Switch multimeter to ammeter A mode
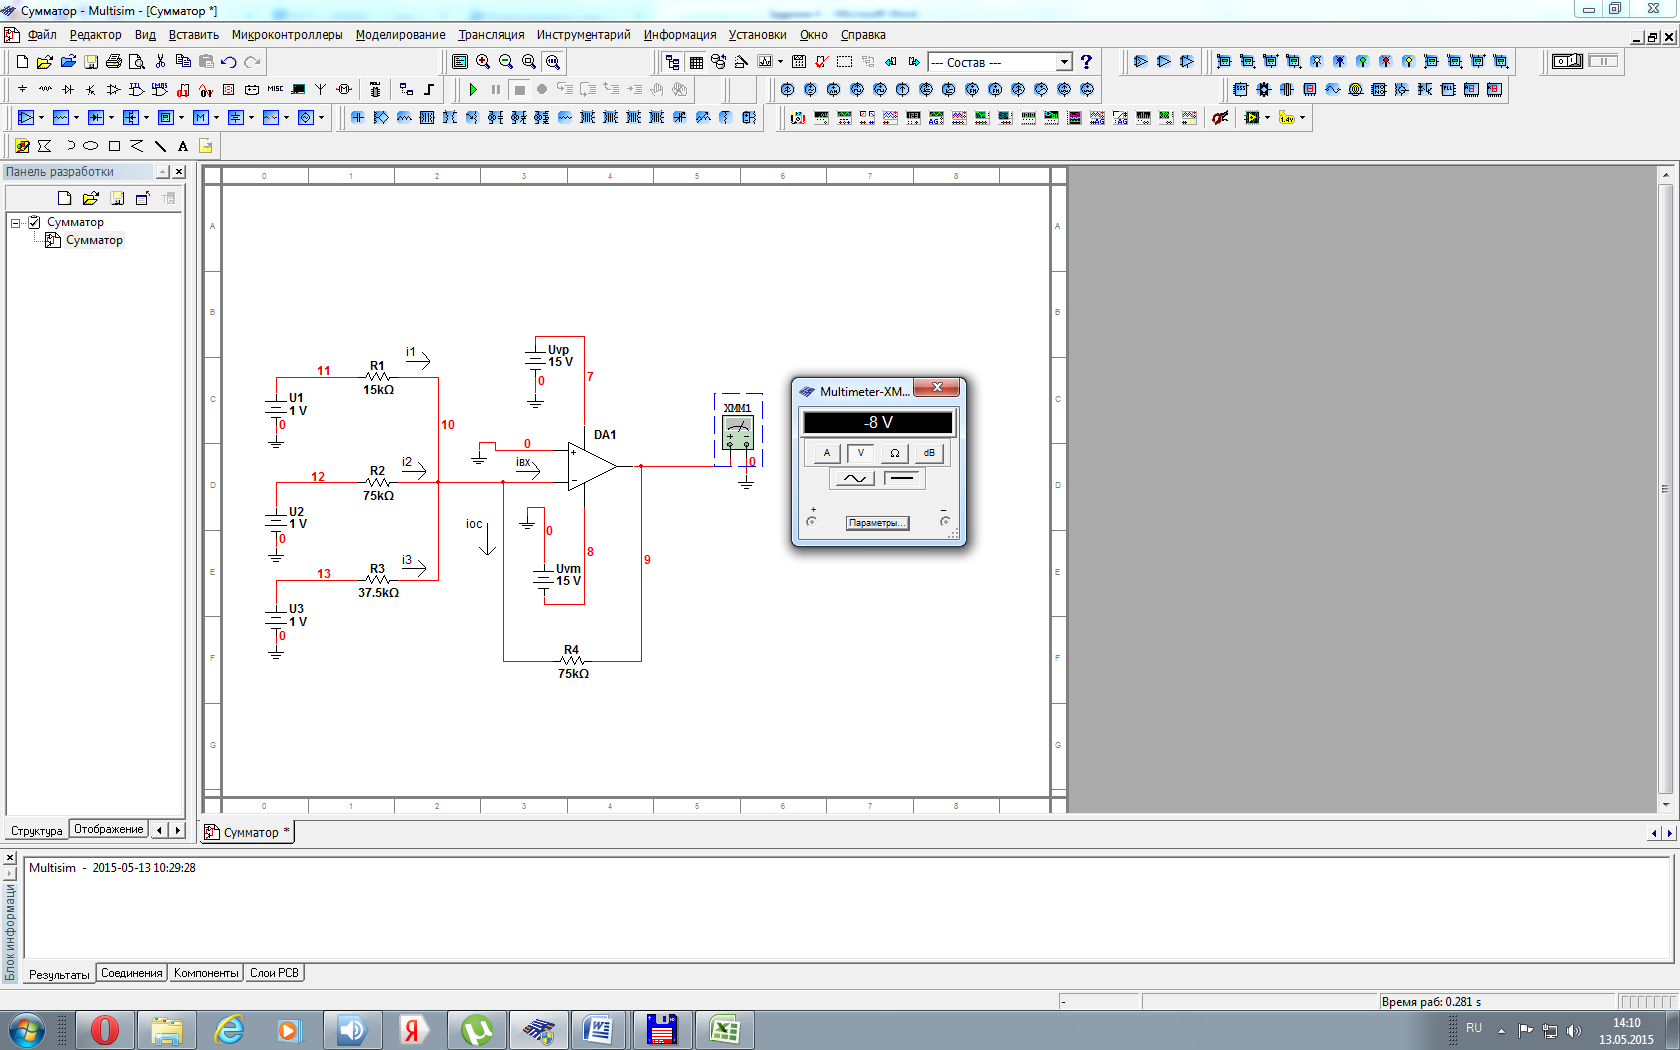 tap(826, 453)
